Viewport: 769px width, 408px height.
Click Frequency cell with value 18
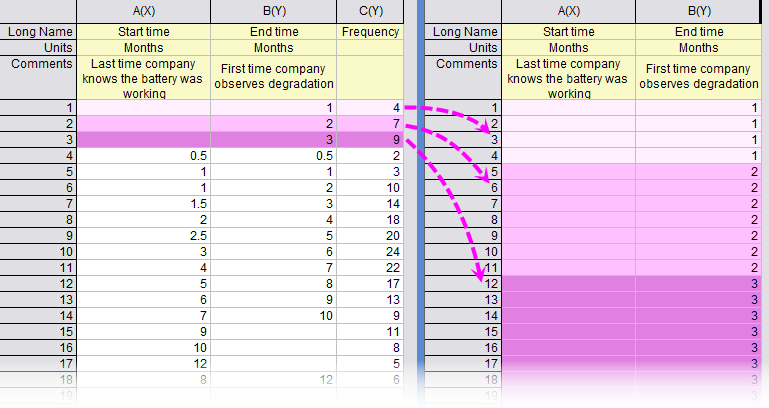click(370, 220)
